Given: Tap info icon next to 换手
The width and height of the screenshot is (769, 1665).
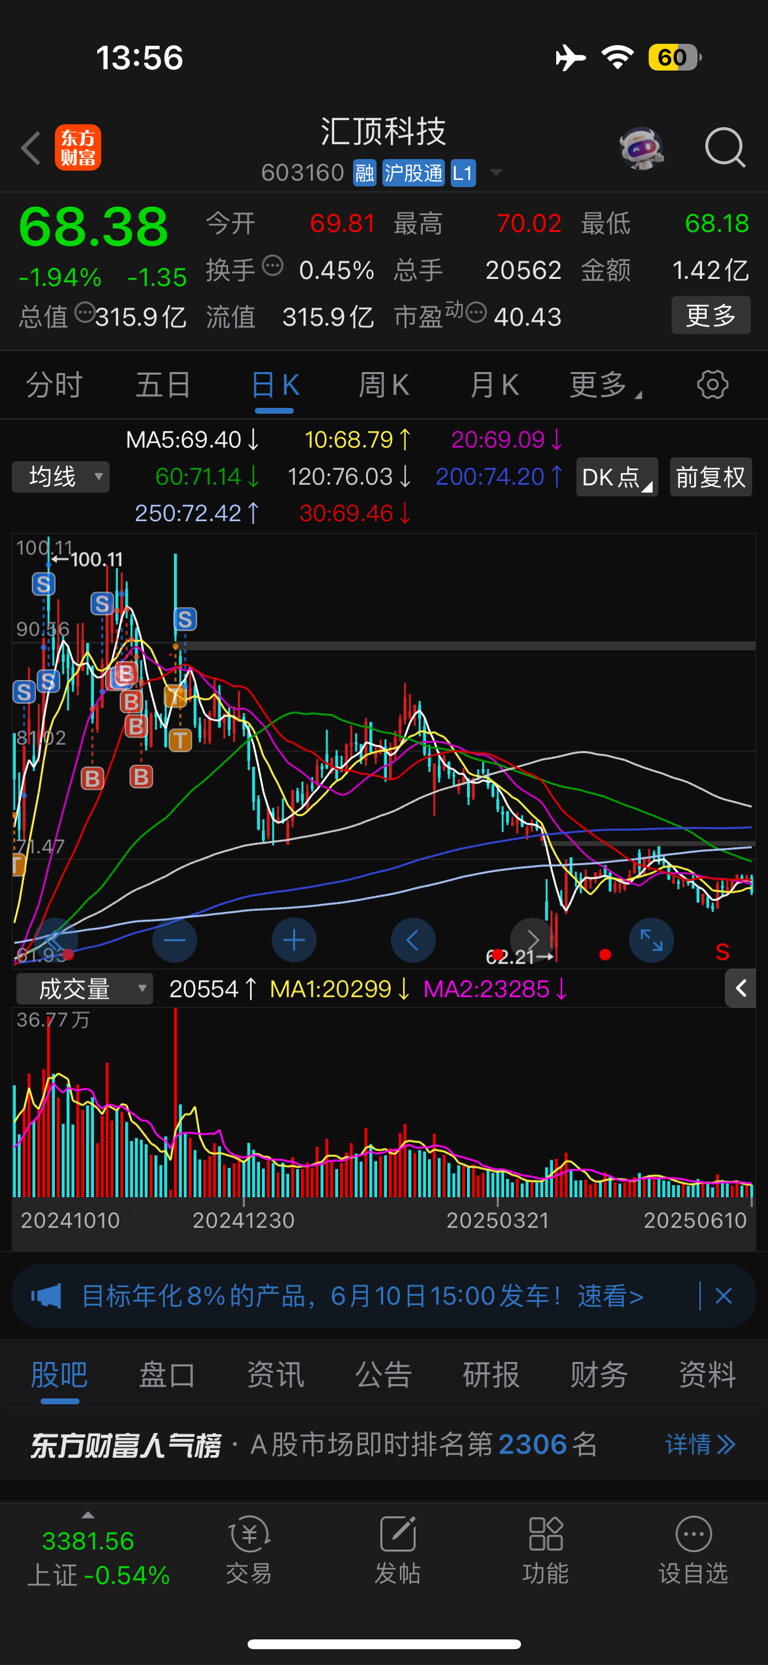Looking at the screenshot, I should [x=273, y=266].
